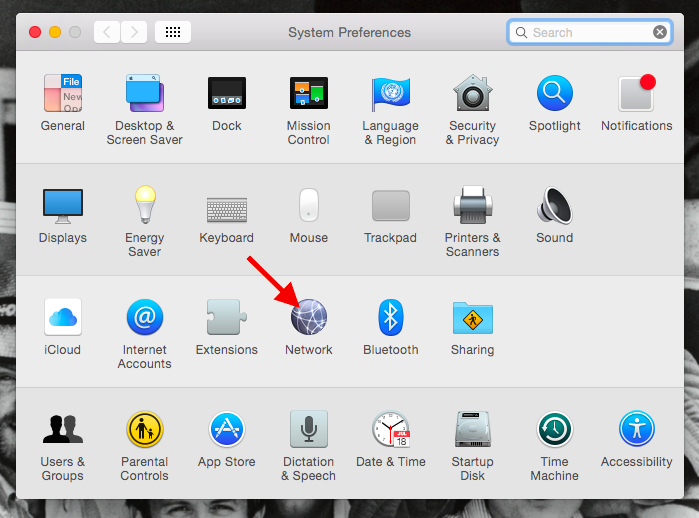Image resolution: width=699 pixels, height=518 pixels.
Task: Open the Network preferences pane
Action: pos(308,318)
